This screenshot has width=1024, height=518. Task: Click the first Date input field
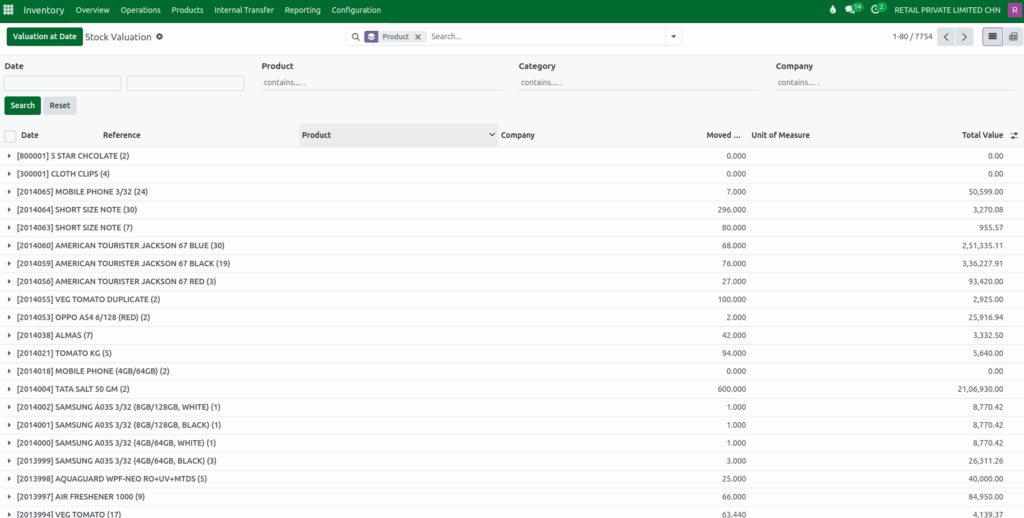pyautogui.click(x=63, y=83)
